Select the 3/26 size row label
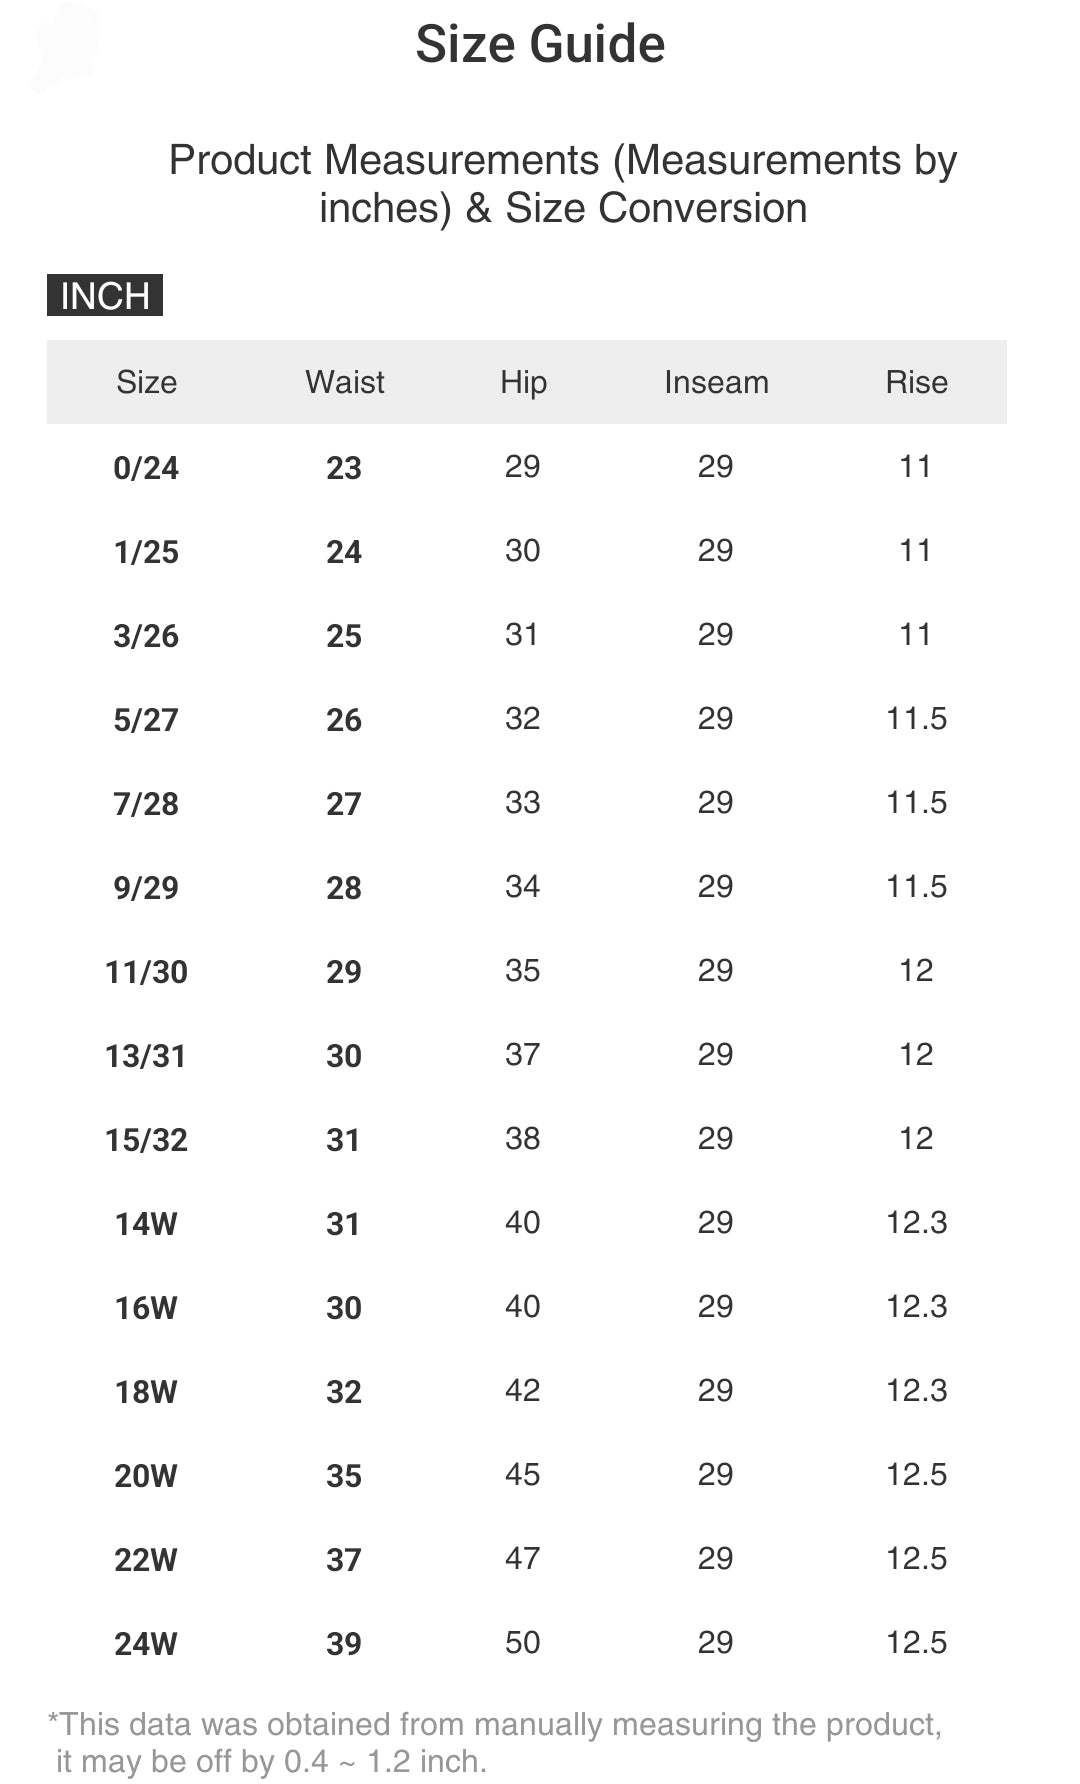 pos(146,636)
